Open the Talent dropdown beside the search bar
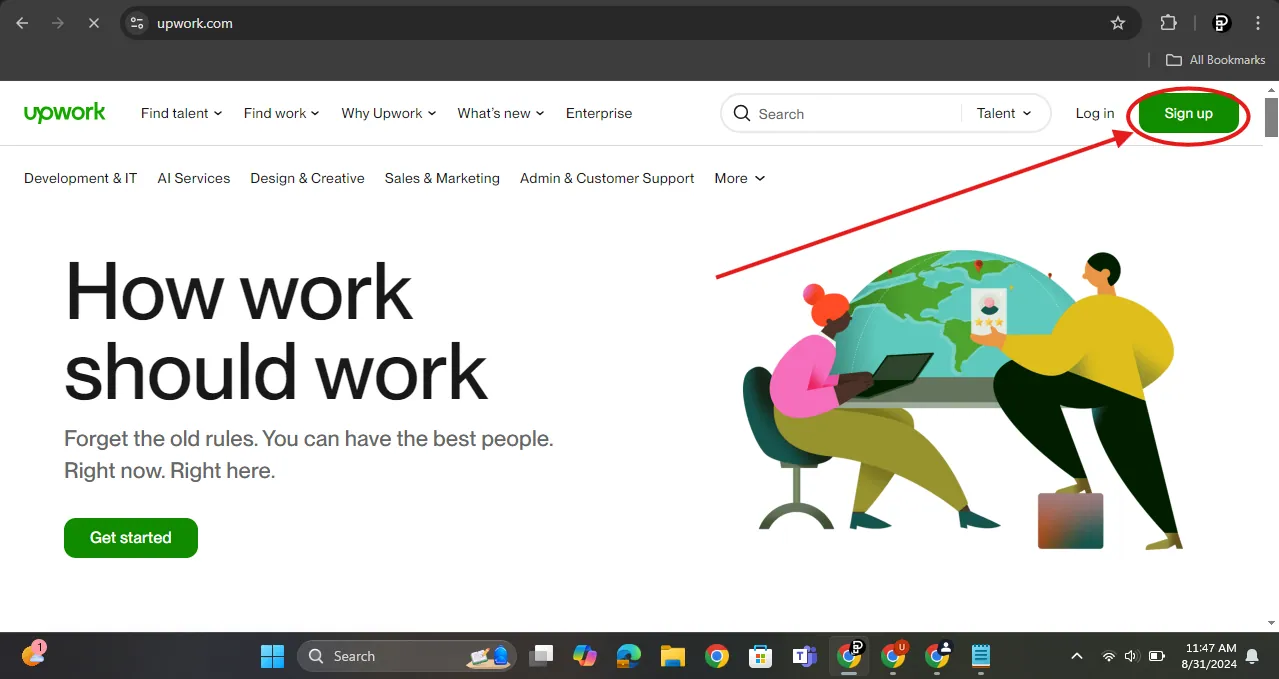1279x679 pixels. pyautogui.click(x=1003, y=113)
